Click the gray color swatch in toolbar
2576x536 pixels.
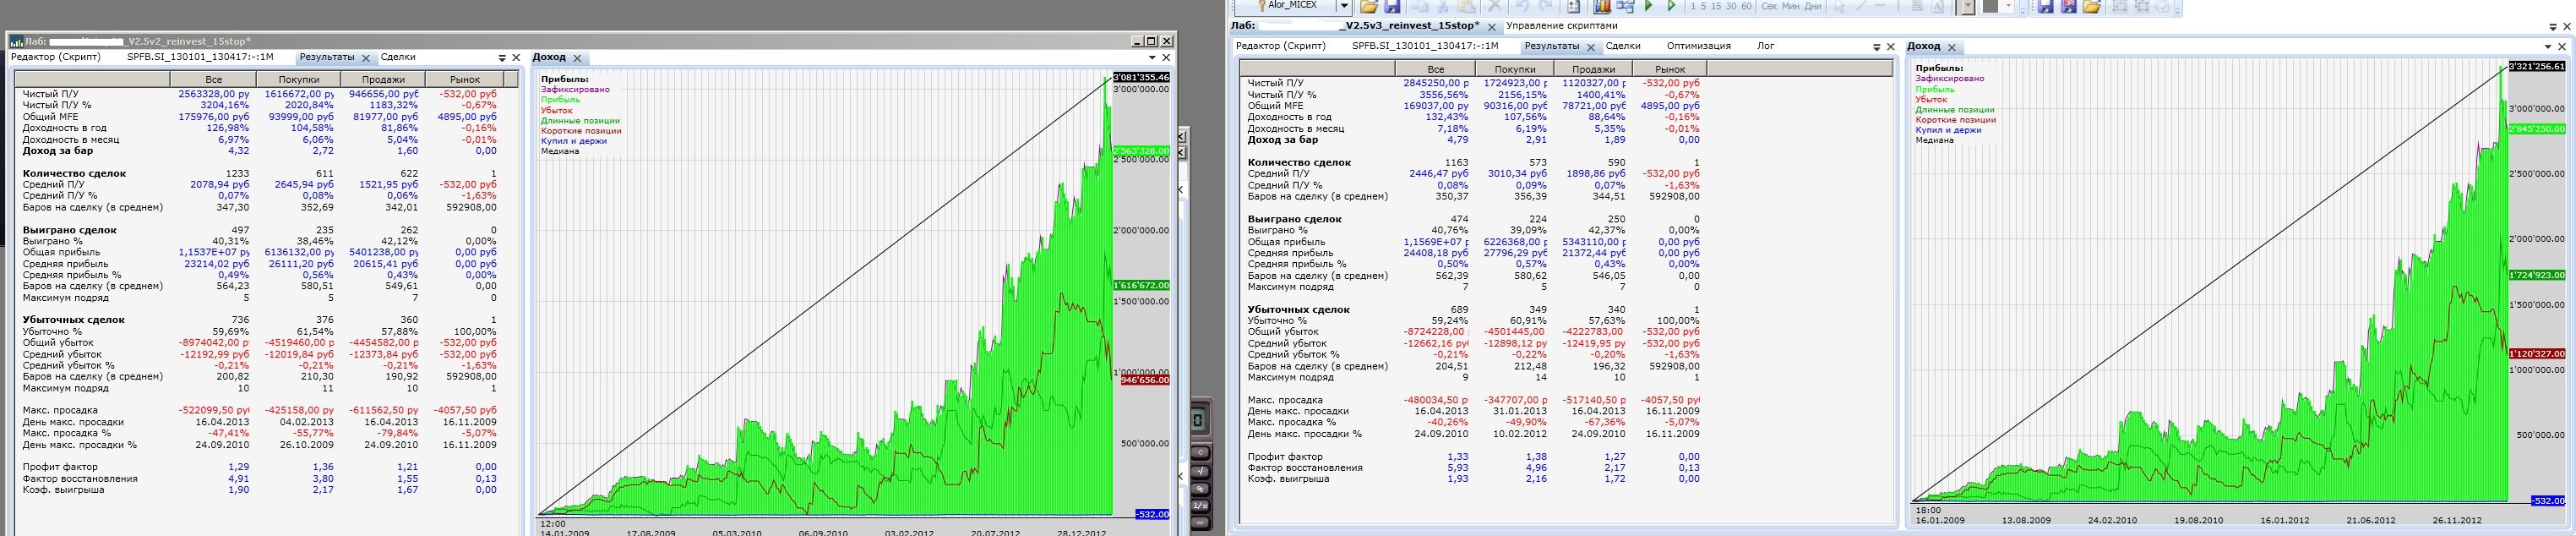1990,6
